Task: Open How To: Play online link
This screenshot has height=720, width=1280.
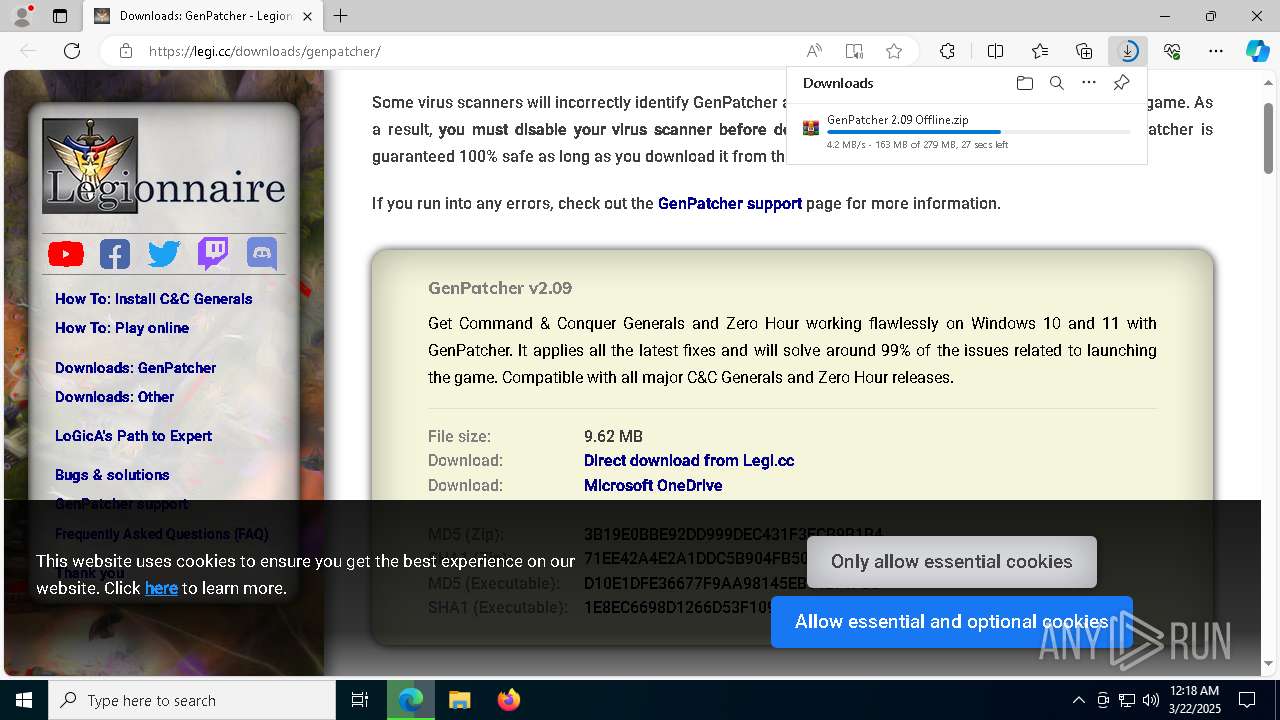Action: point(122,328)
